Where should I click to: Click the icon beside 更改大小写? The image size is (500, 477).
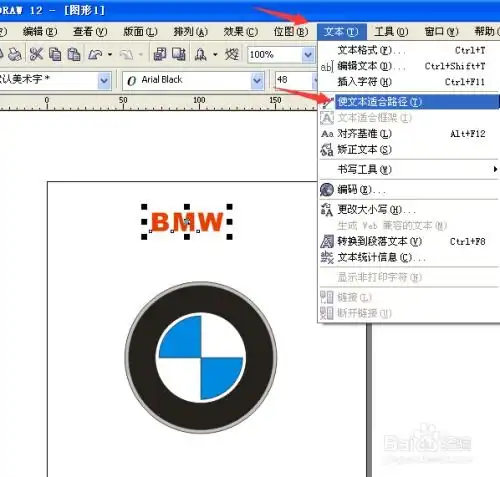tap(327, 210)
